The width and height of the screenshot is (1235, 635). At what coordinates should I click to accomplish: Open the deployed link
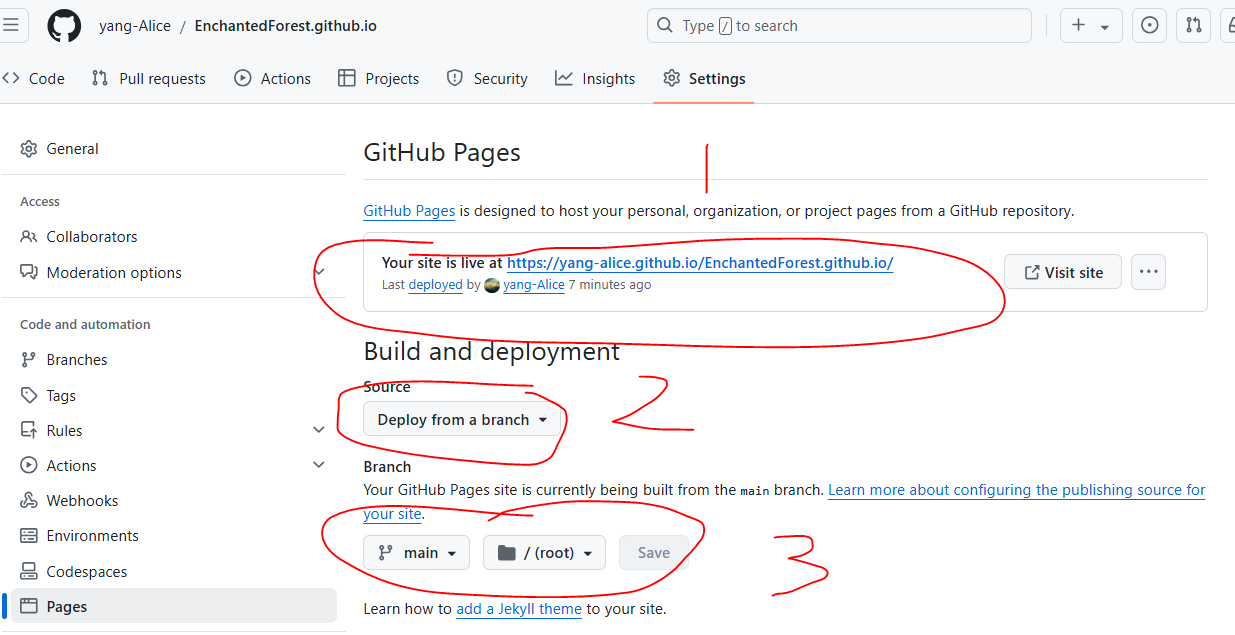click(x=435, y=285)
